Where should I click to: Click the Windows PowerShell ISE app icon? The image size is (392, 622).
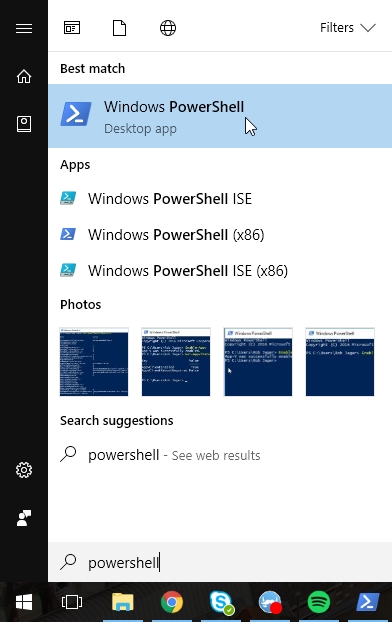[68, 198]
